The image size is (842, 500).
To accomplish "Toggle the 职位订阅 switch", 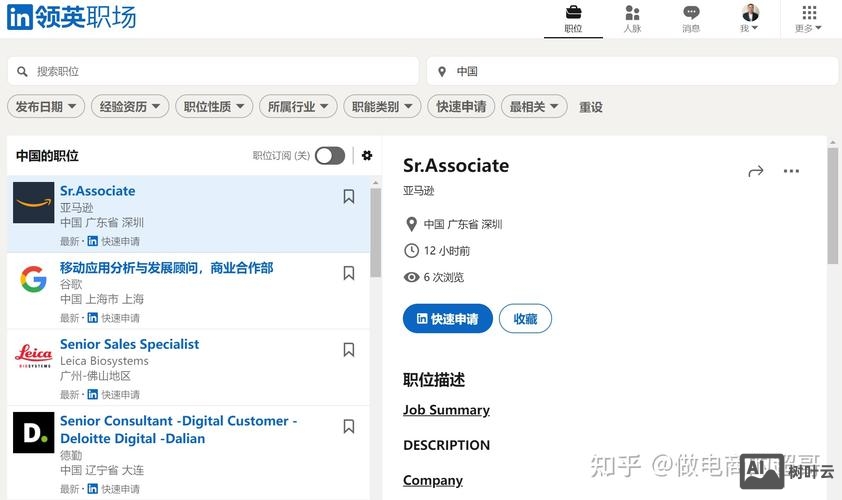I will click(330, 156).
